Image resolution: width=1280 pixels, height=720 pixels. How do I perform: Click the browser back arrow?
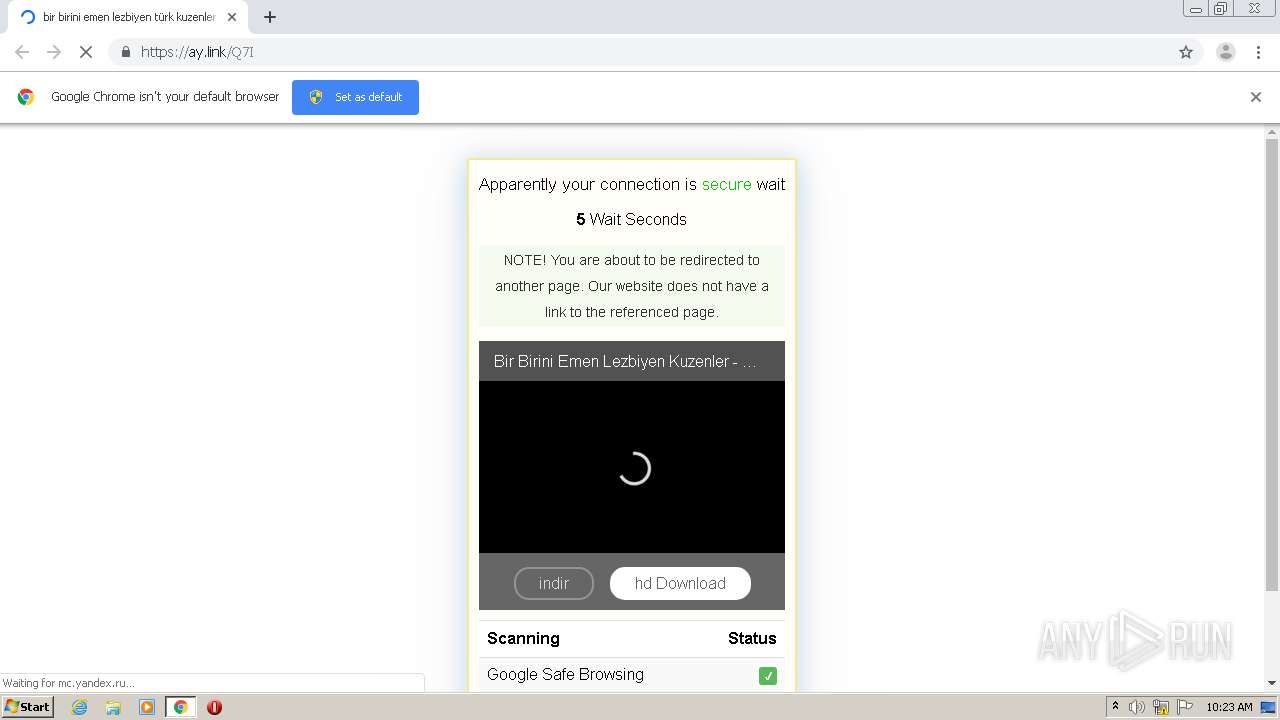22,52
